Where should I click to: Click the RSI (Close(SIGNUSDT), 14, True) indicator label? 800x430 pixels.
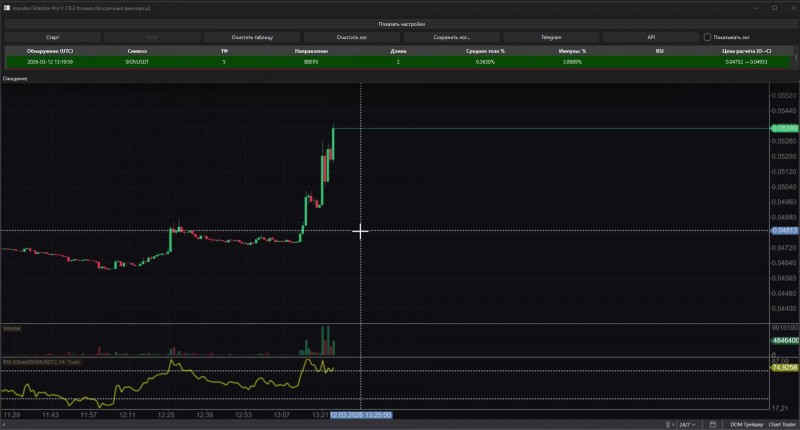pyautogui.click(x=42, y=362)
